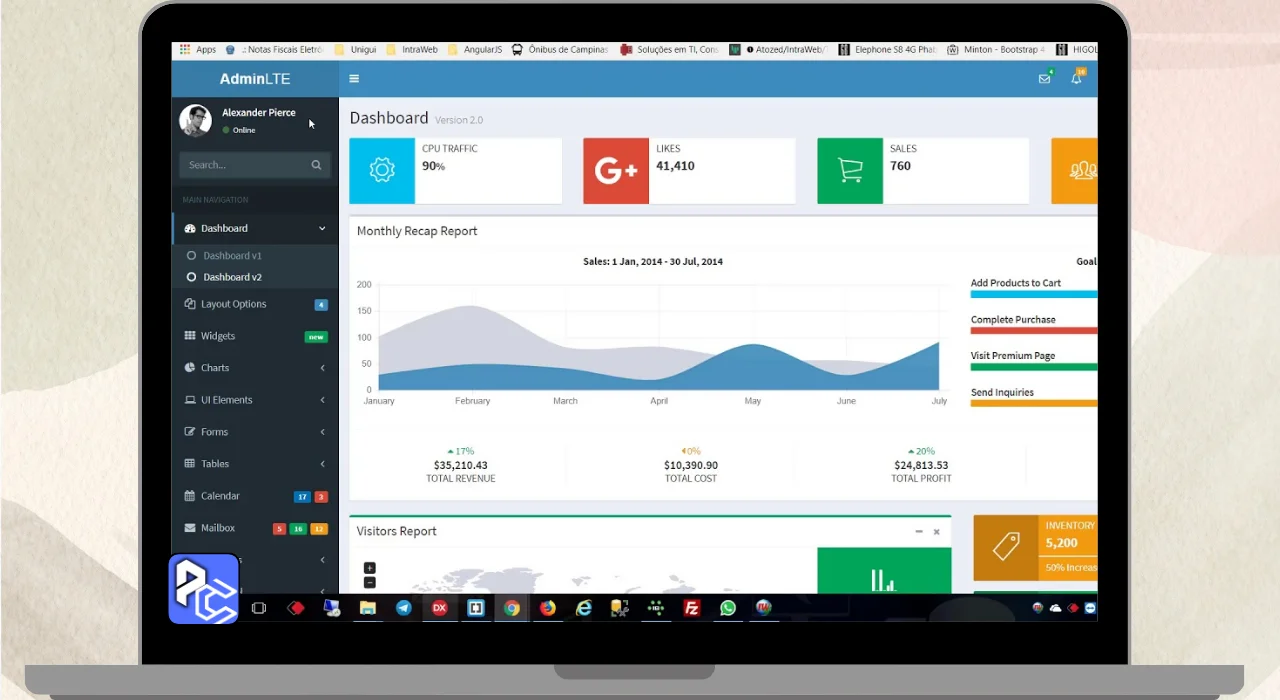The image size is (1280, 700).
Task: Click the Add Products to Cart progress bar
Action: coord(1034,294)
